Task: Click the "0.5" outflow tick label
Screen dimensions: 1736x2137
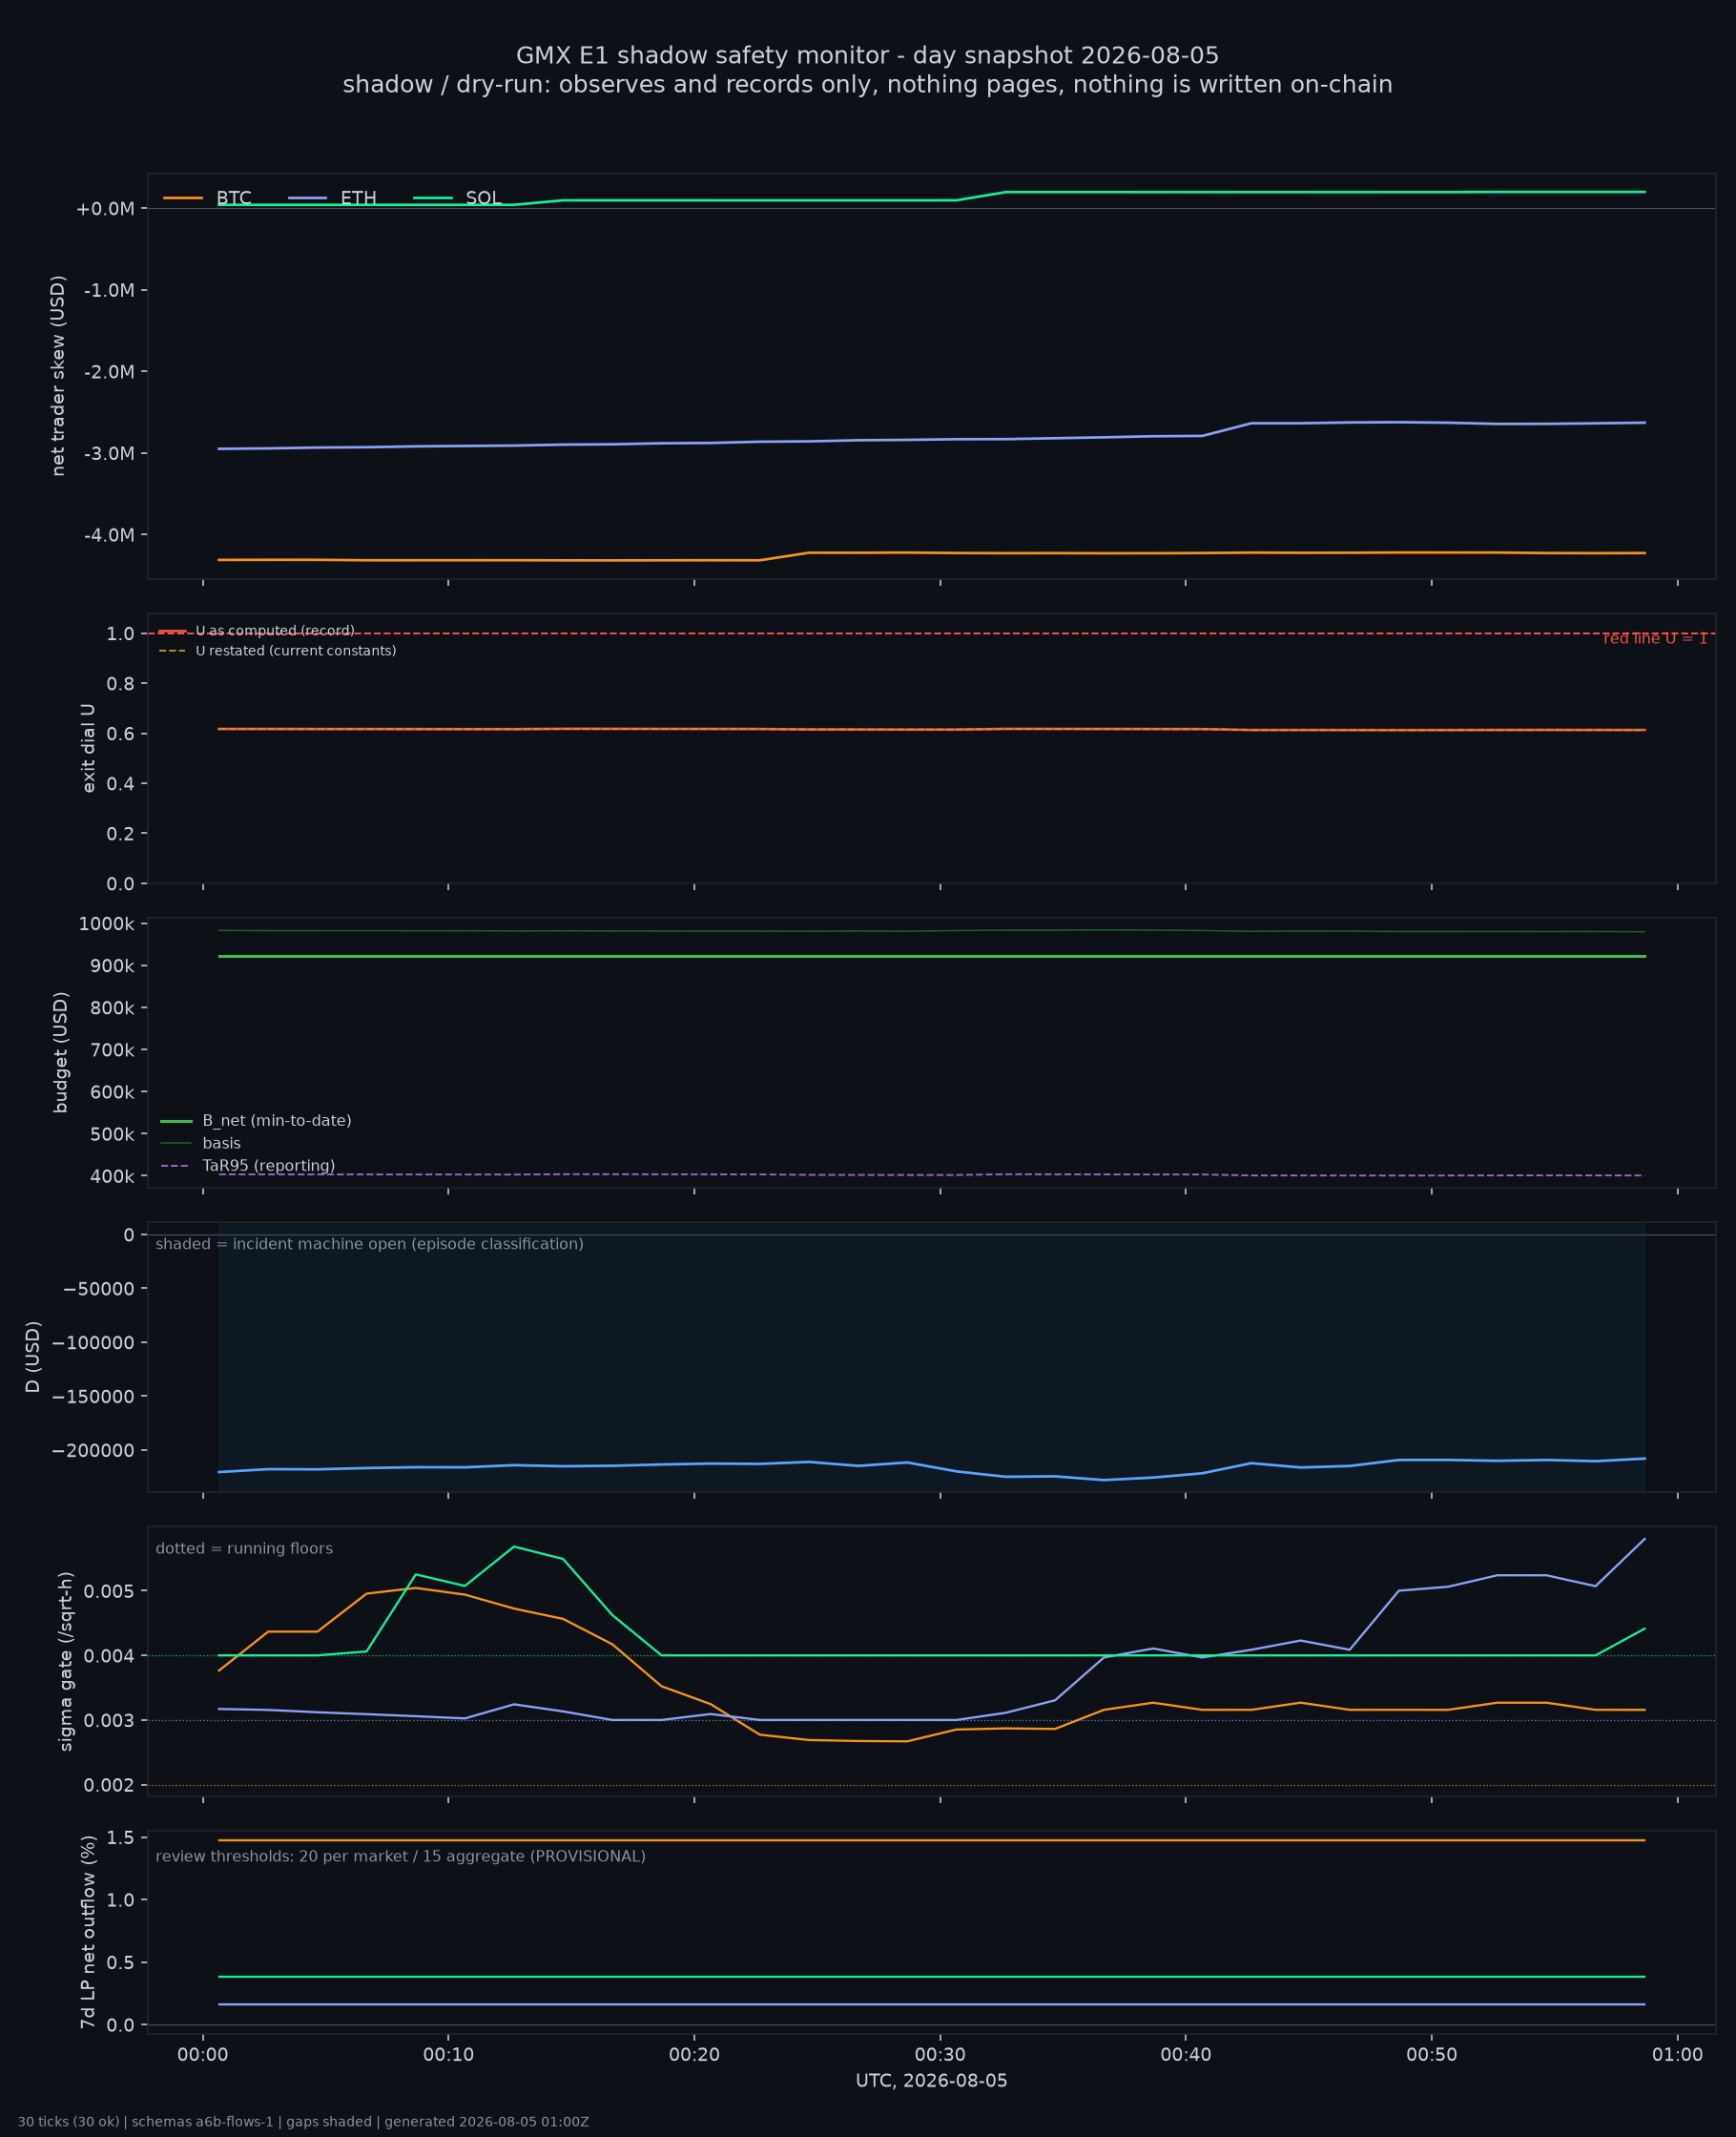Action: (x=120, y=1963)
